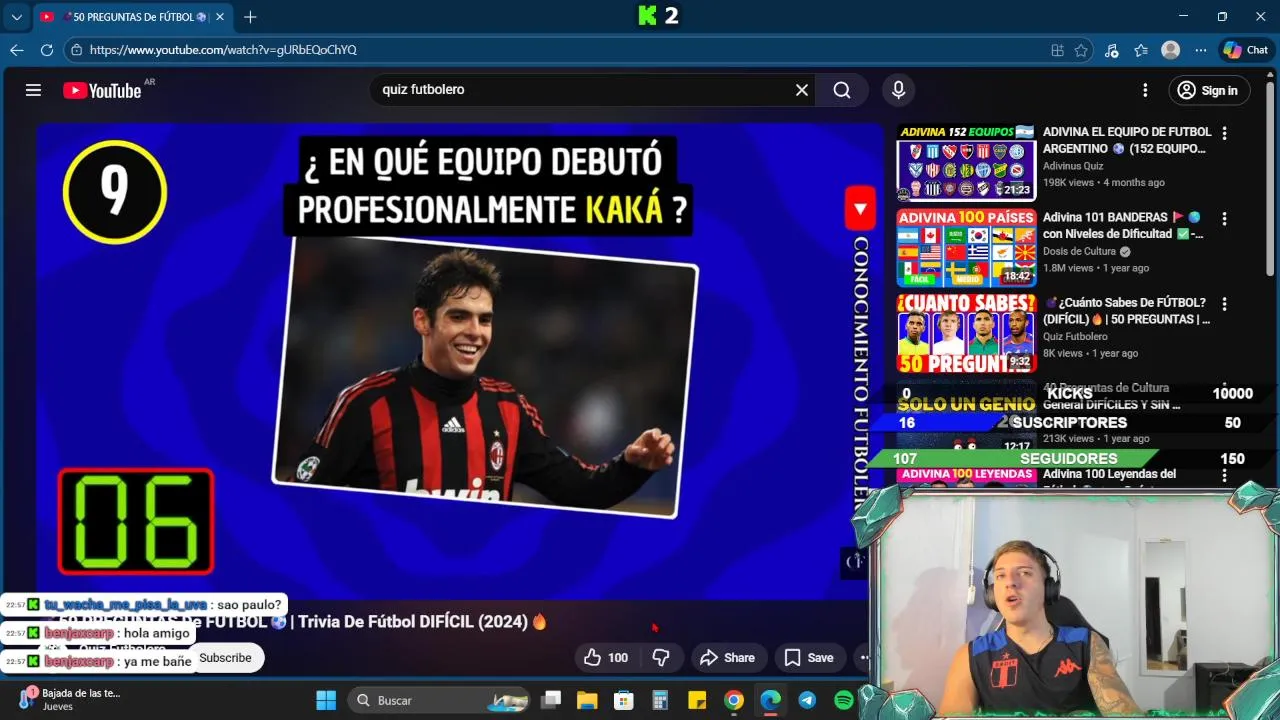The height and width of the screenshot is (720, 1280).
Task: Open Microsoft Store from the taskbar
Action: (x=623, y=700)
